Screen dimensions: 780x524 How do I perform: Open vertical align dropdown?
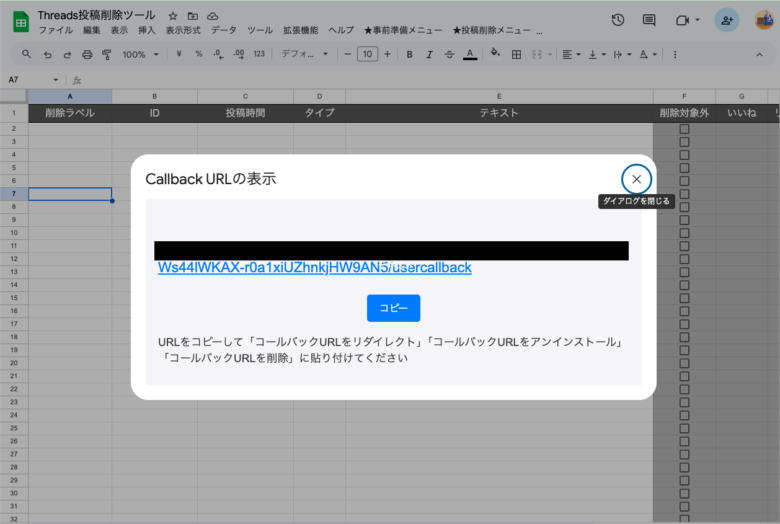tap(597, 54)
